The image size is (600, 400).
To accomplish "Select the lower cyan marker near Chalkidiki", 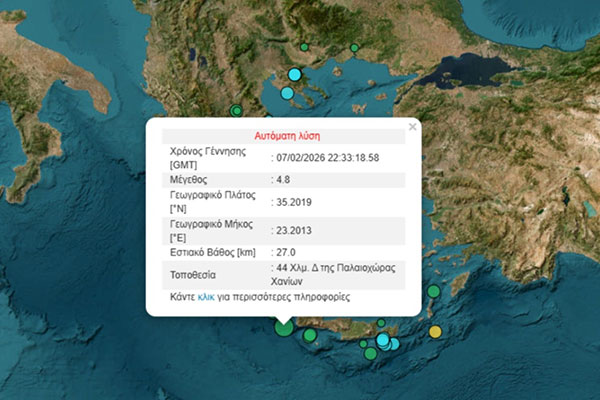I will click(x=287, y=93).
